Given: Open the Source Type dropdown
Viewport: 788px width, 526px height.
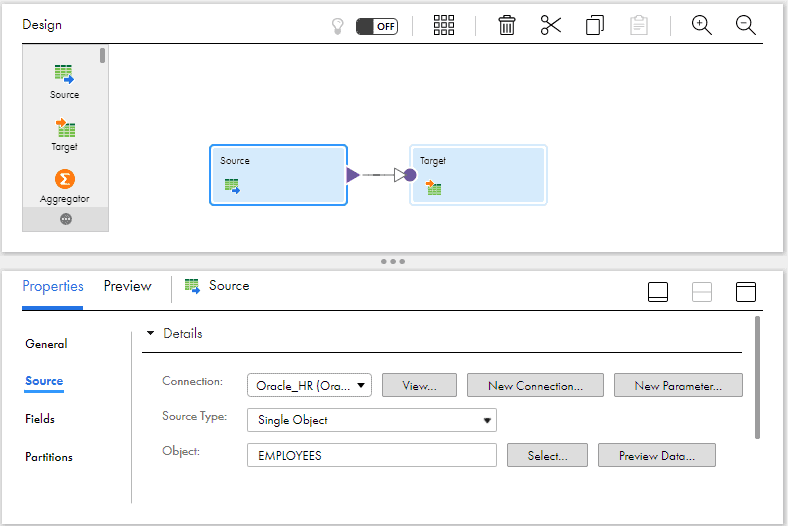Looking at the screenshot, I should 372,420.
